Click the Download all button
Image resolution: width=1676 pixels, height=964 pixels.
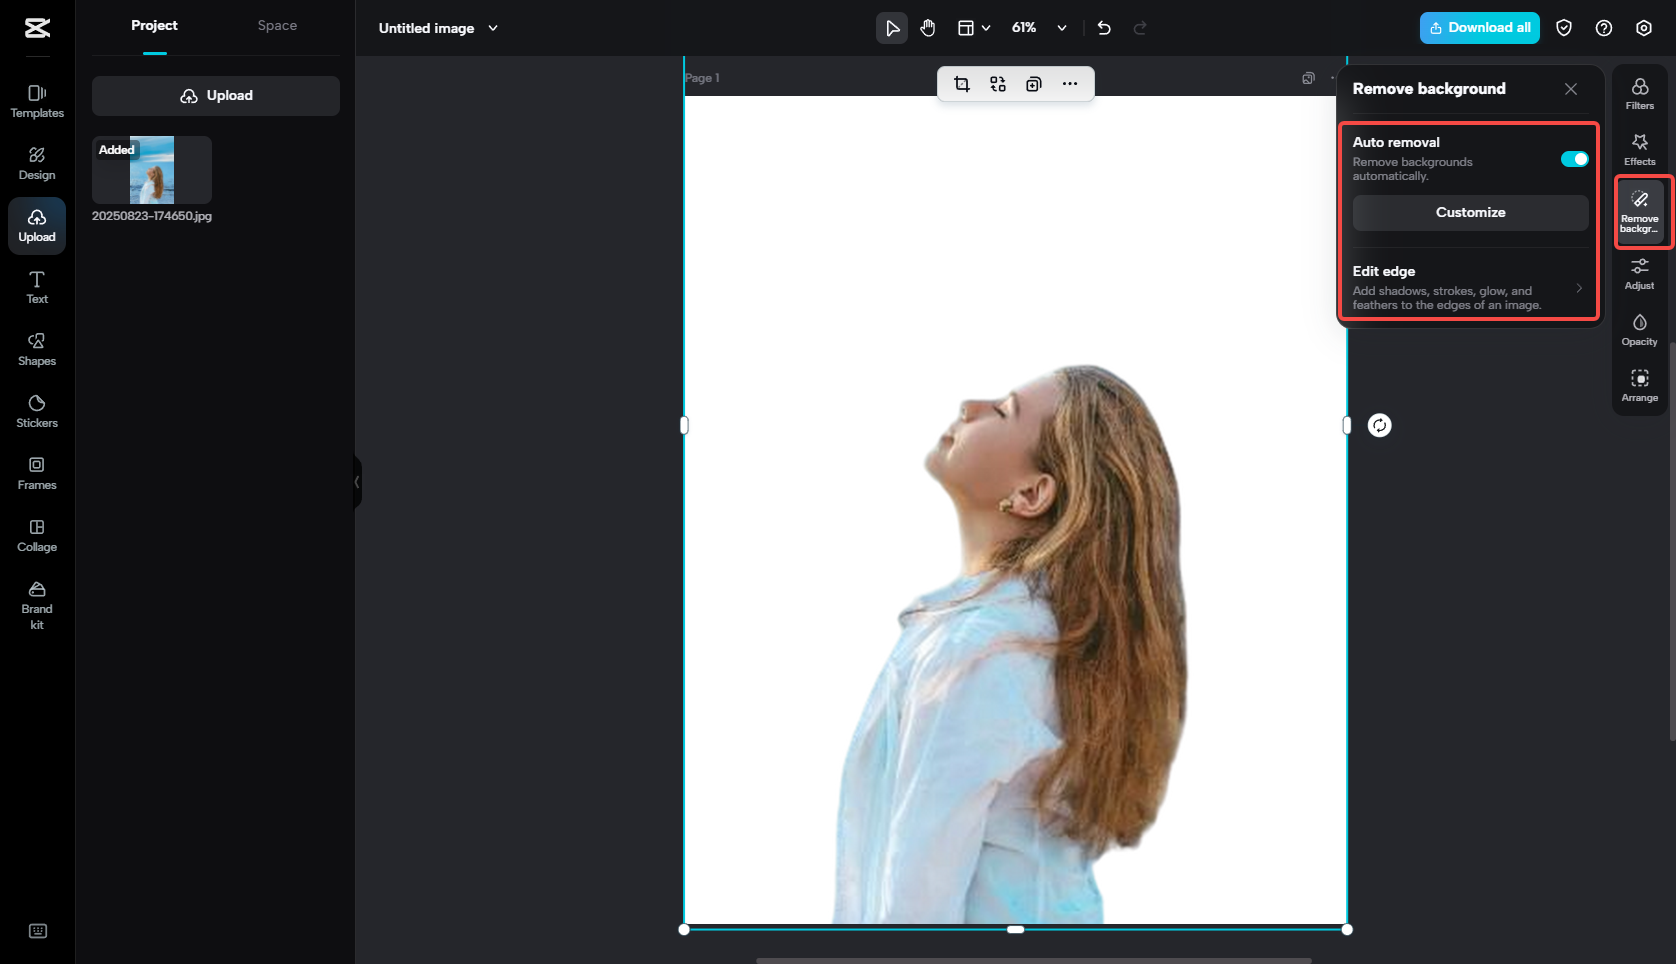pyautogui.click(x=1479, y=27)
